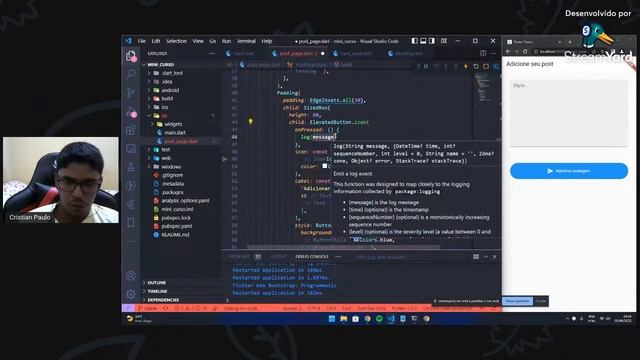
Task: Toggle secondary side bar layout button
Action: 432,41
